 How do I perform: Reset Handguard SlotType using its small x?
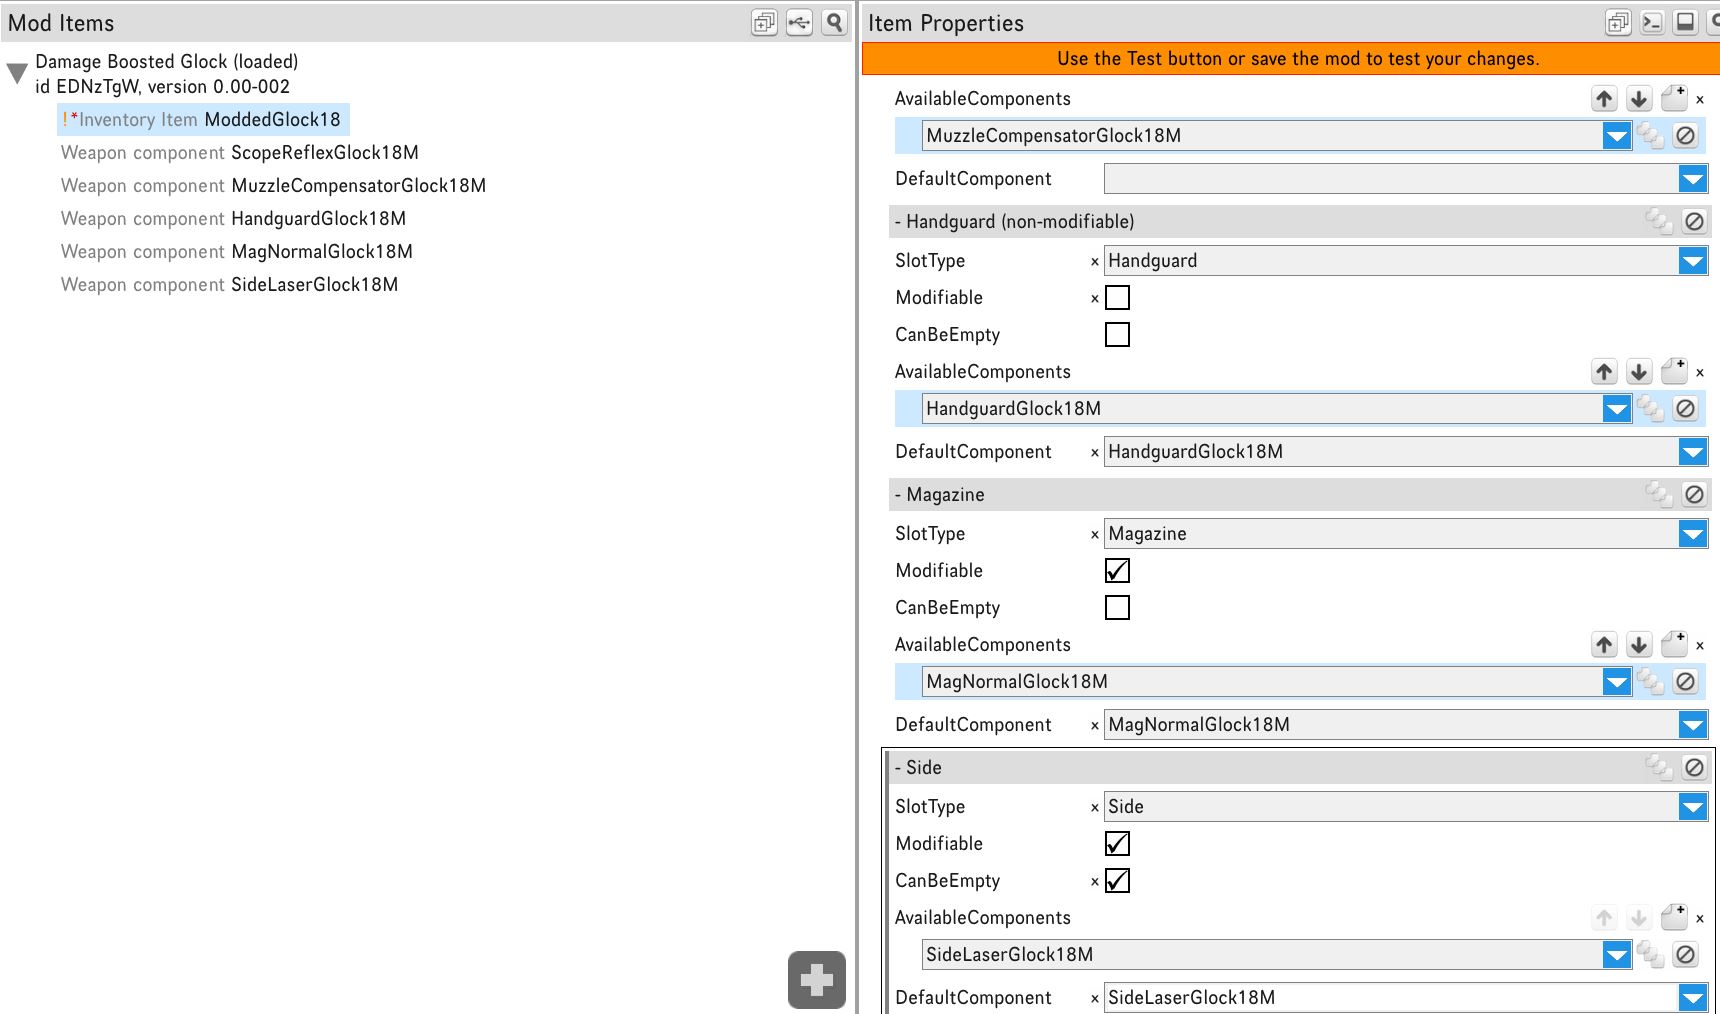pos(1095,262)
